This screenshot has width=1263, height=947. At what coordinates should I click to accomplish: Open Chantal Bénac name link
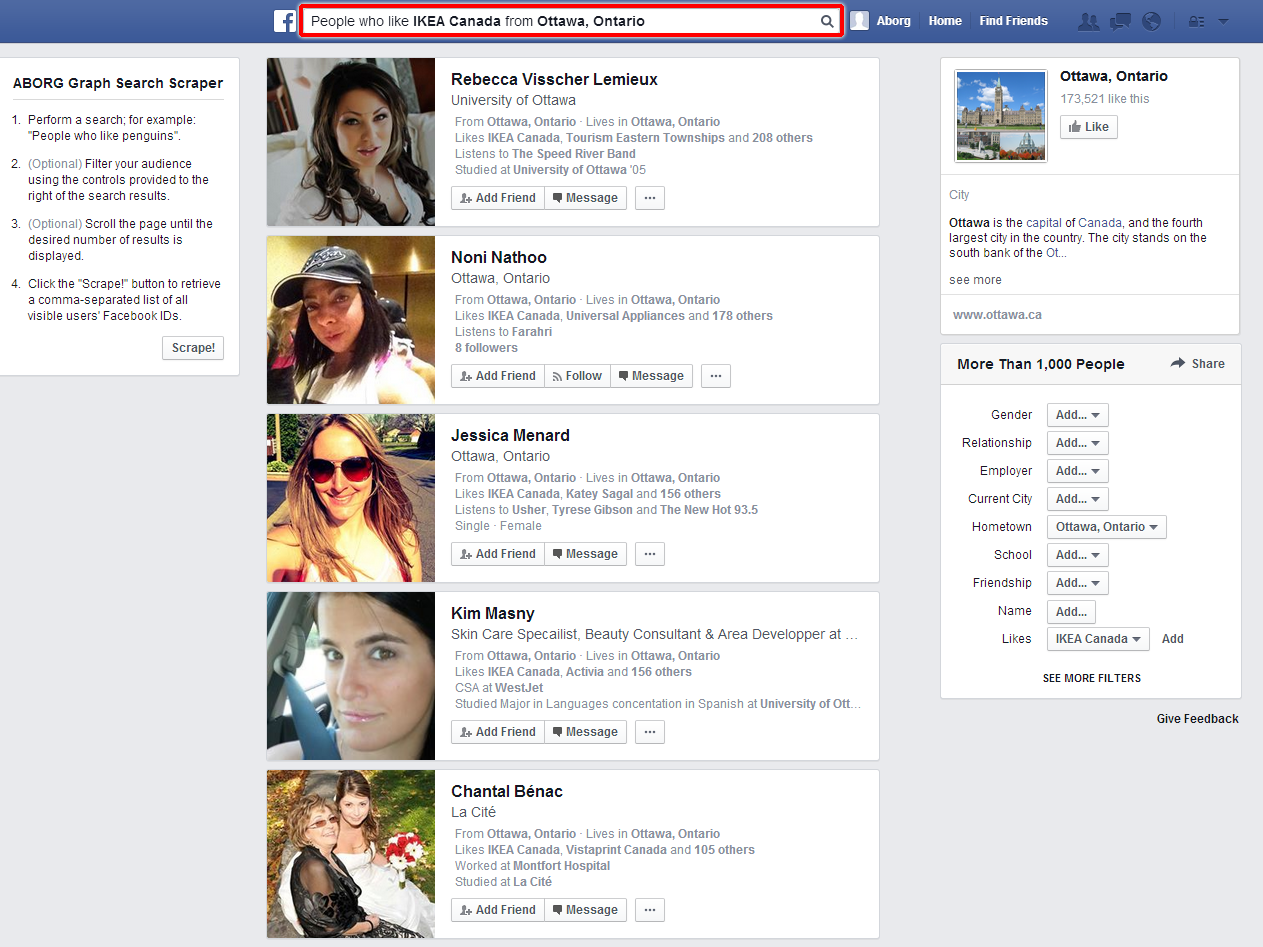pos(507,791)
